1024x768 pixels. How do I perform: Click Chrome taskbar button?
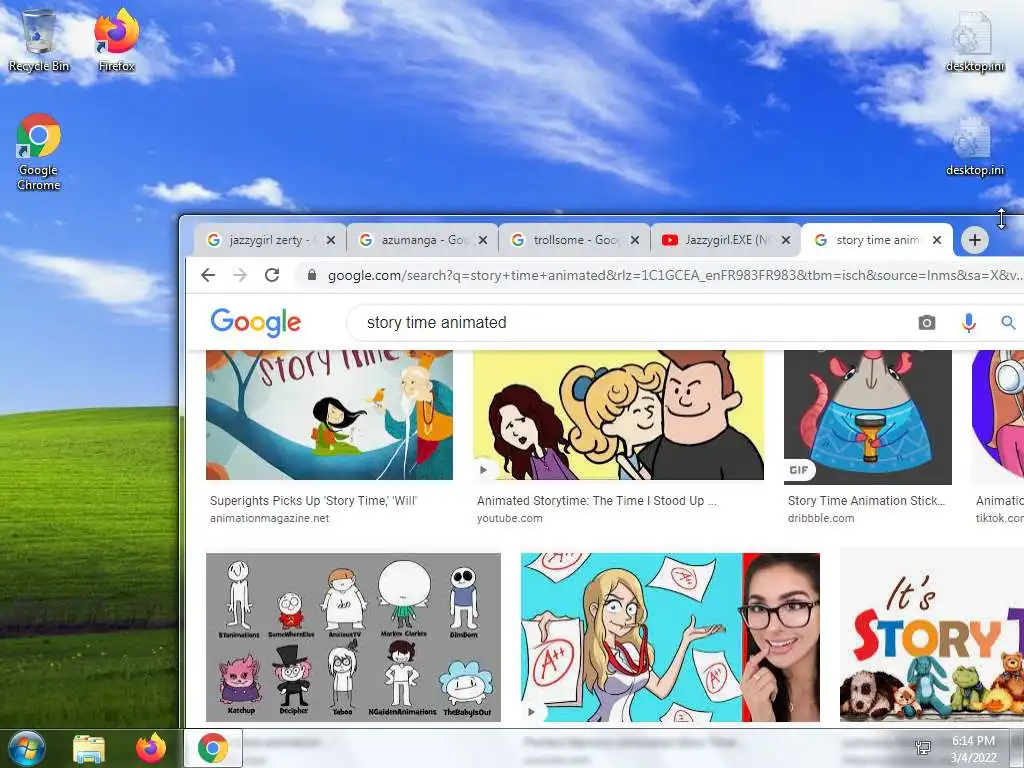(213, 748)
